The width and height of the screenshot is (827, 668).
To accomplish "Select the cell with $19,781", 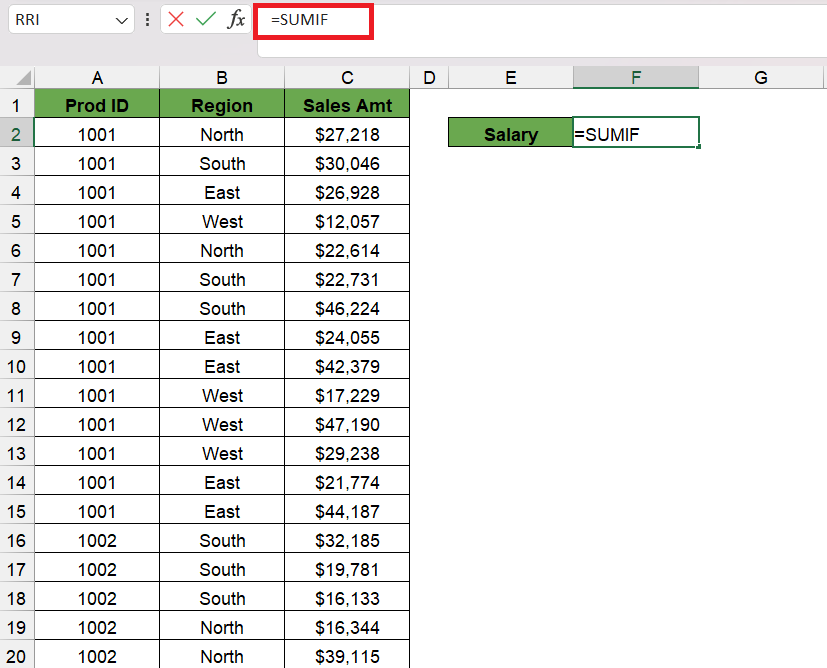I will 347,569.
